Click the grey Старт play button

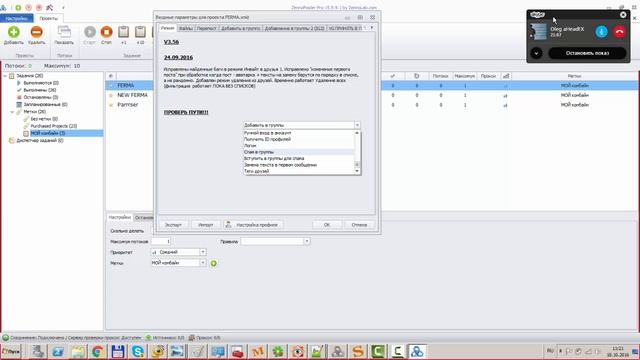point(90,32)
